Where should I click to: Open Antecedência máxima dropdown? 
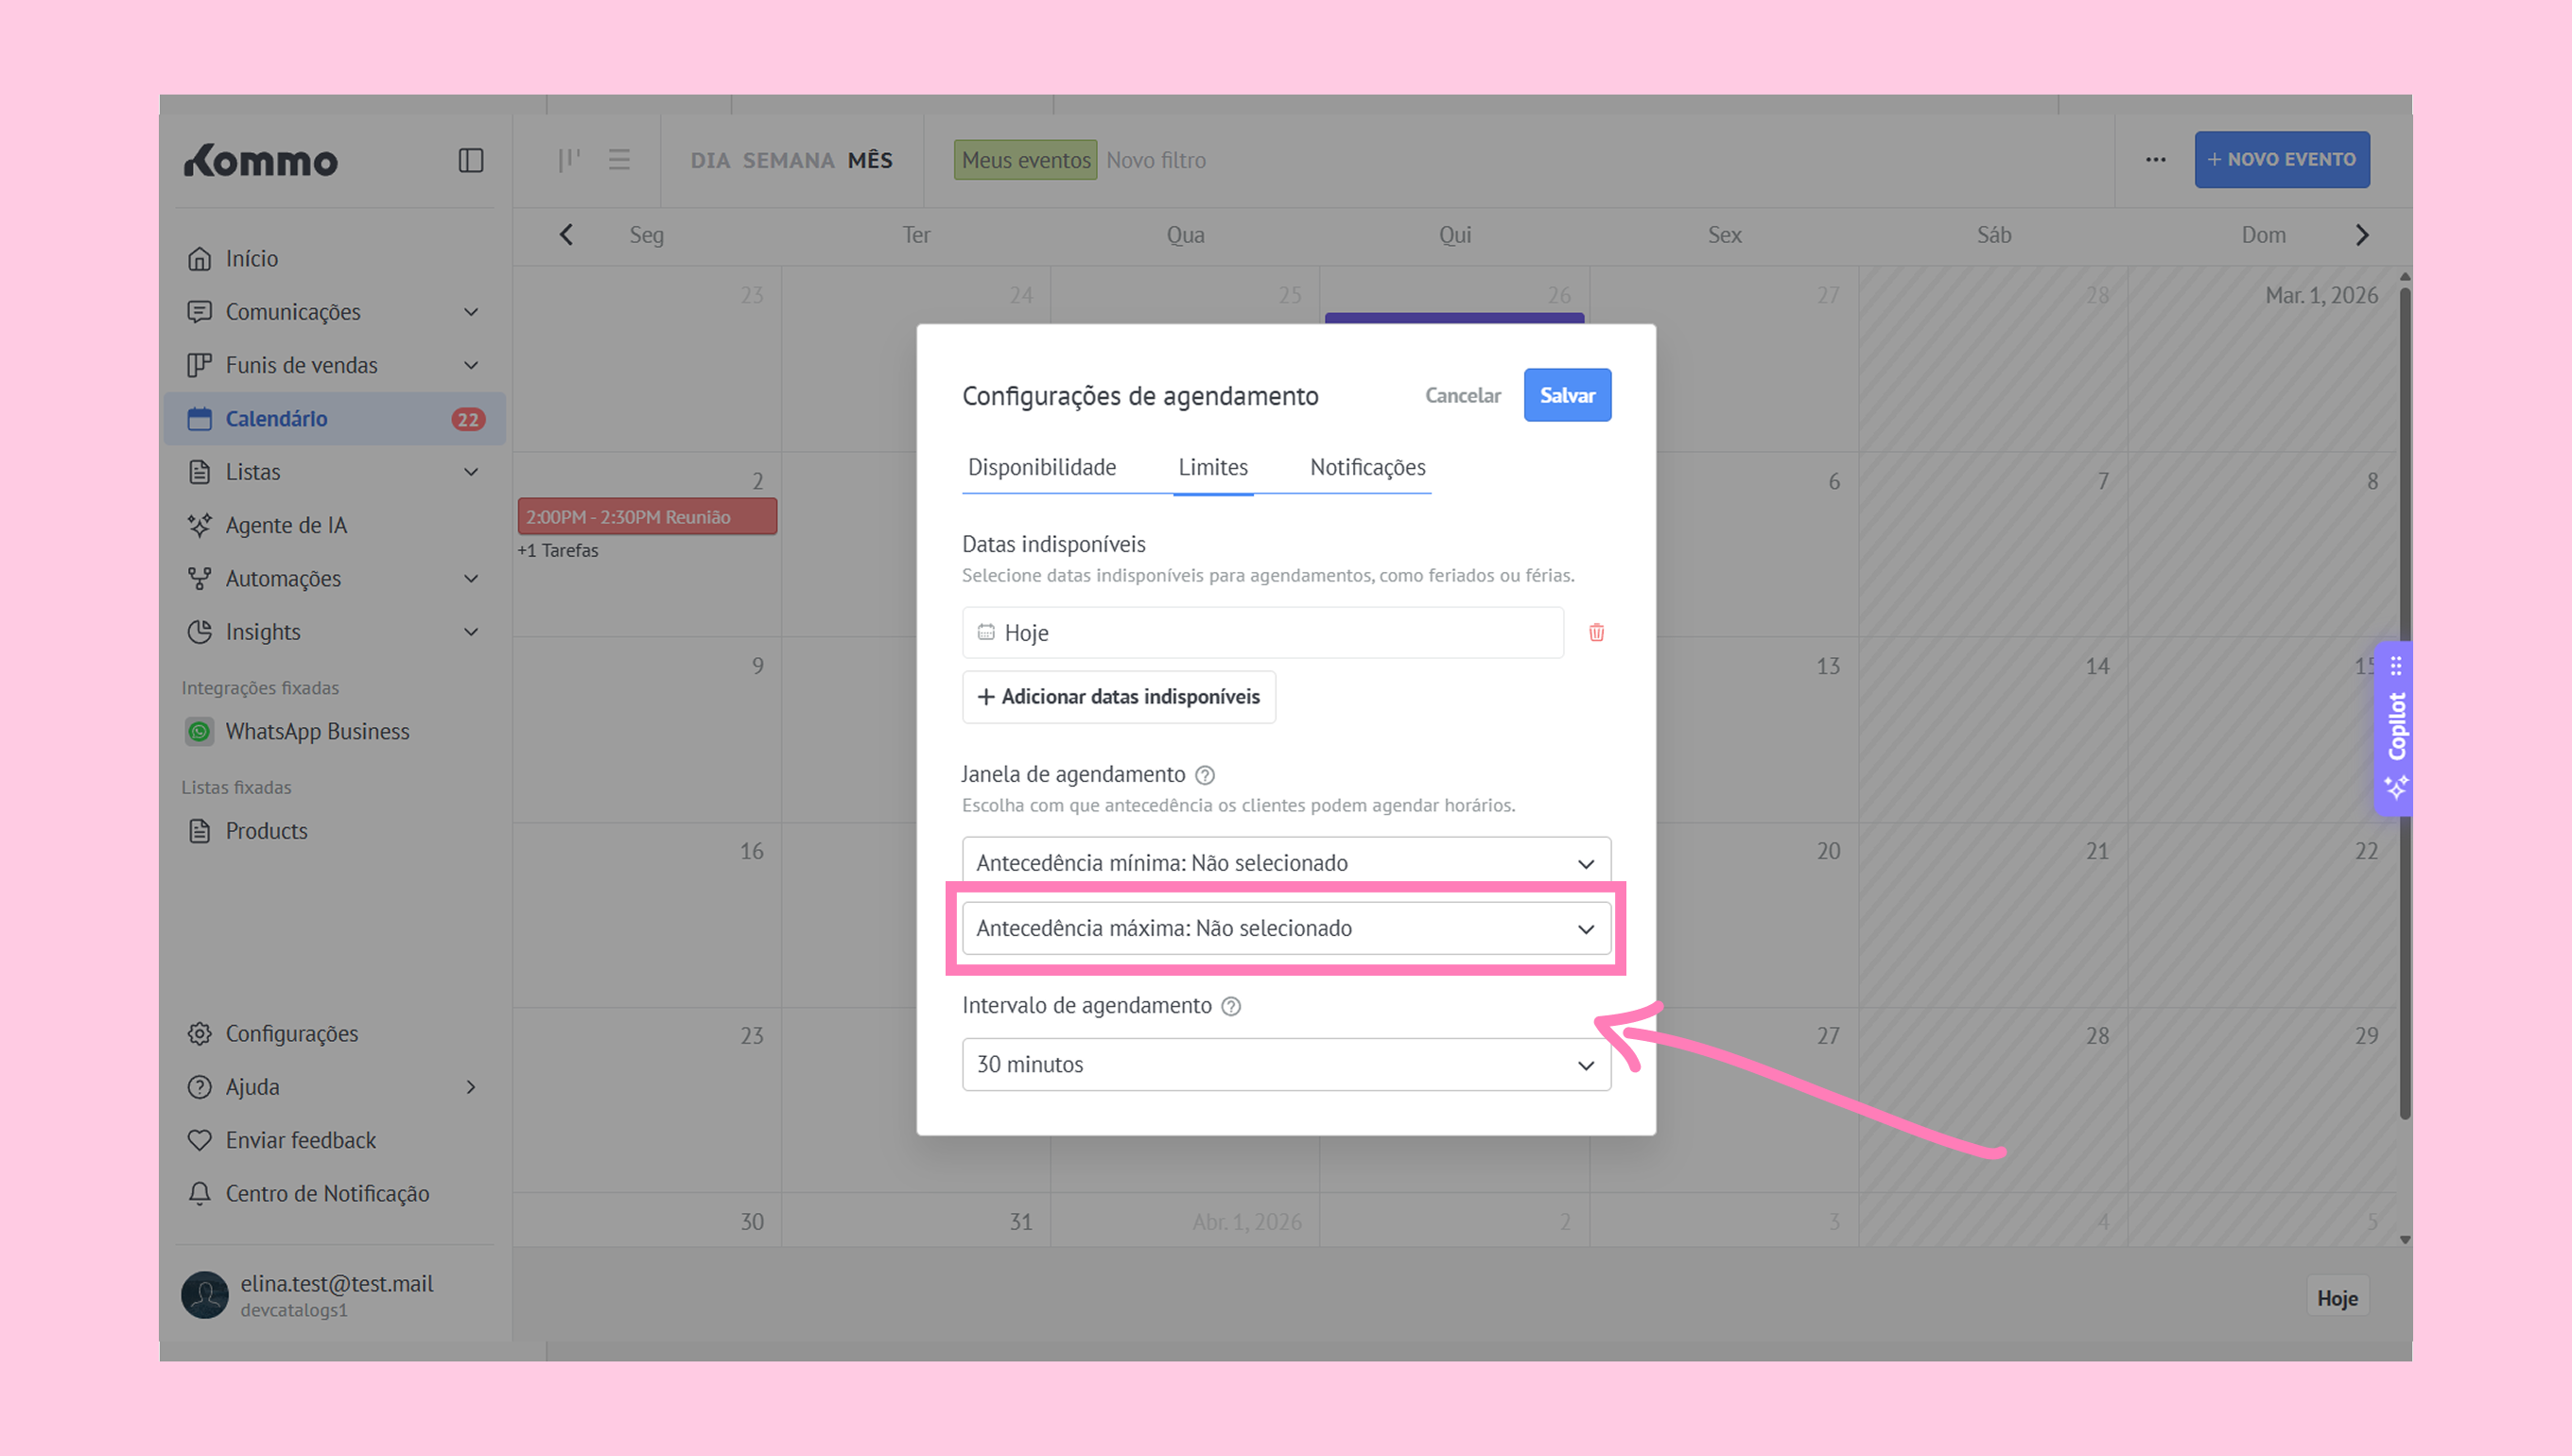(x=1285, y=928)
